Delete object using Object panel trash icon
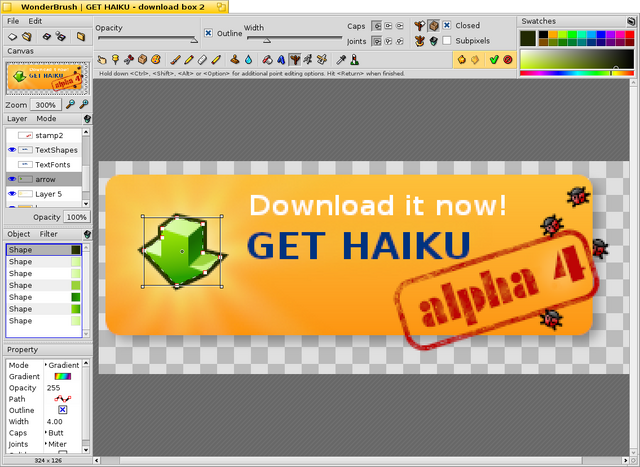The height and width of the screenshot is (467, 640). 87,234
